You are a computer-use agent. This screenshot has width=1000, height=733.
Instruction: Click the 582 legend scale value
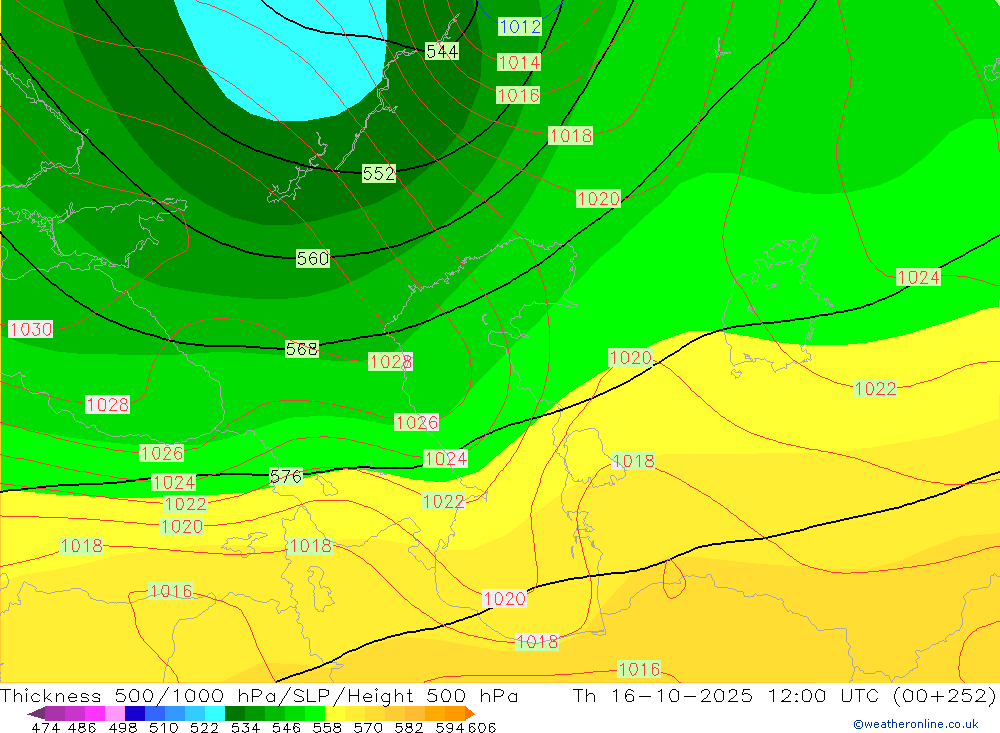click(408, 727)
